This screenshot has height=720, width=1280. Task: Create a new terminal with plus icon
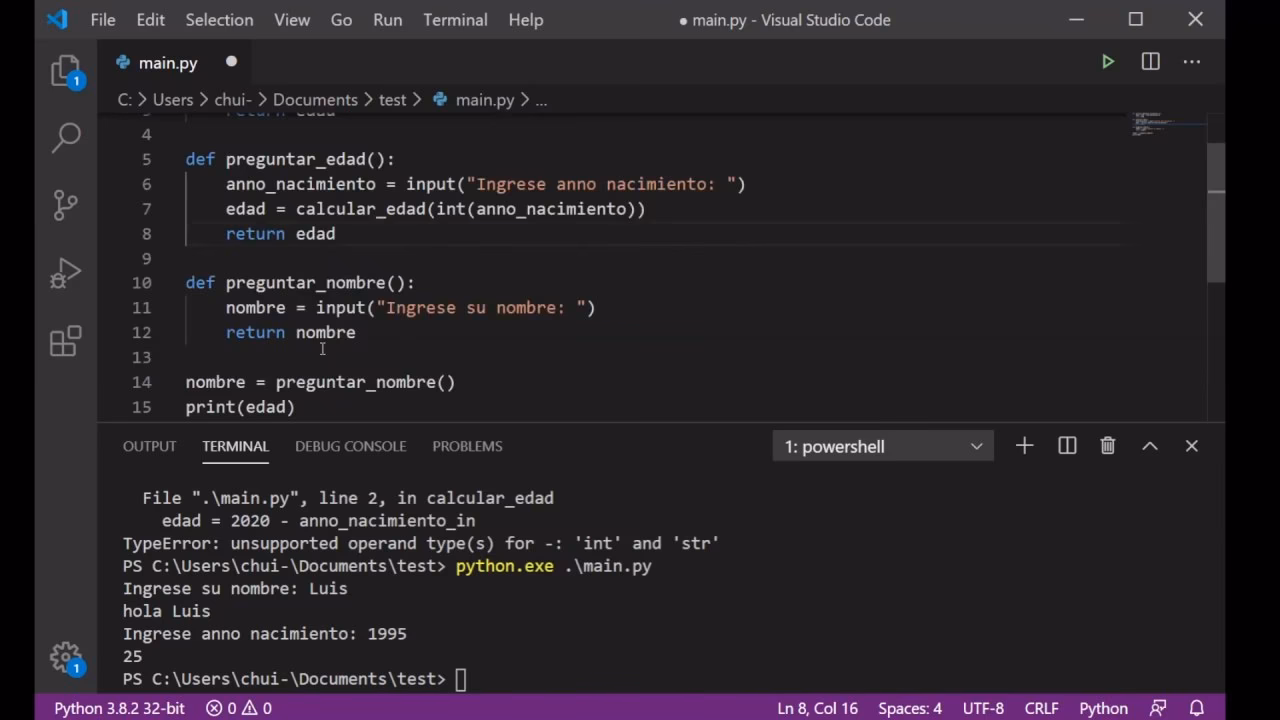tap(1024, 446)
